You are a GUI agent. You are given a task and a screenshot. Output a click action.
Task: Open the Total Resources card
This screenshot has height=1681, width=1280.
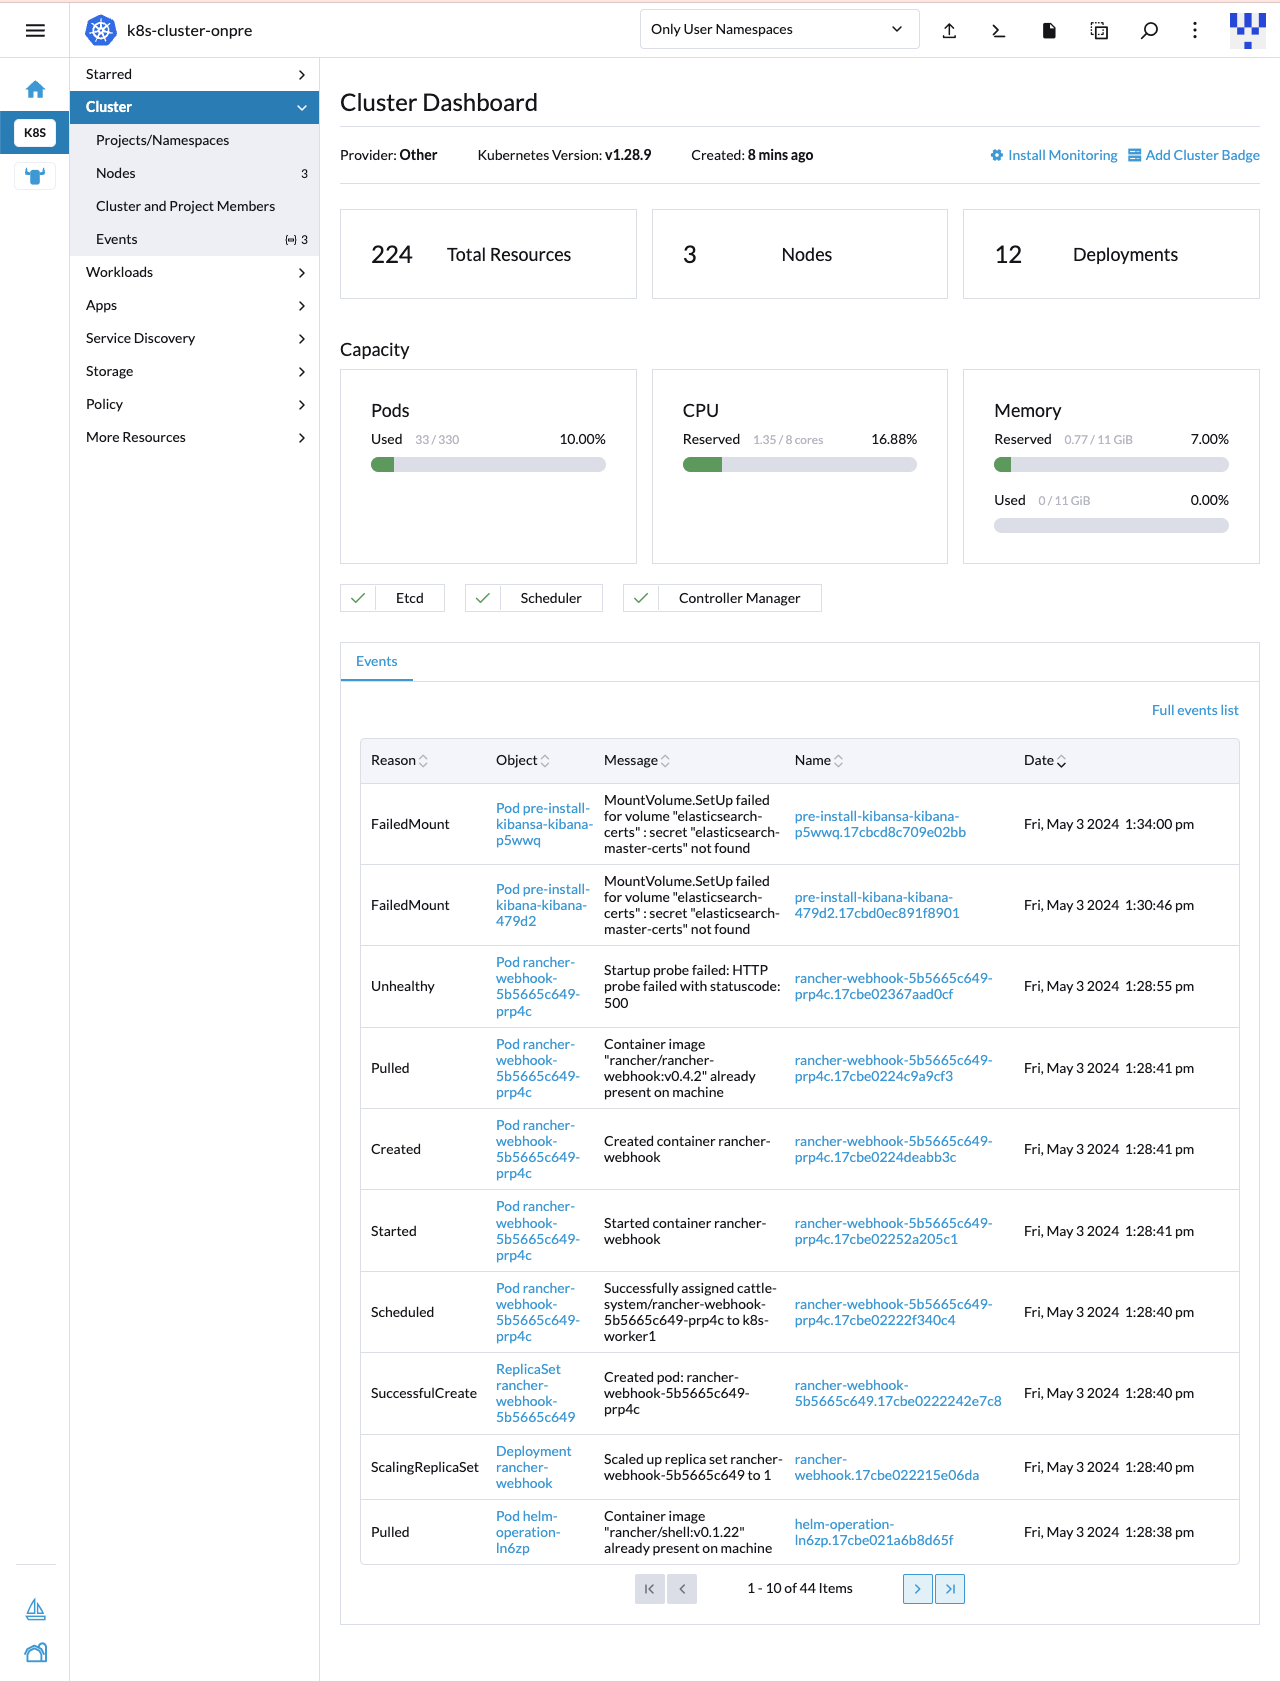click(488, 254)
